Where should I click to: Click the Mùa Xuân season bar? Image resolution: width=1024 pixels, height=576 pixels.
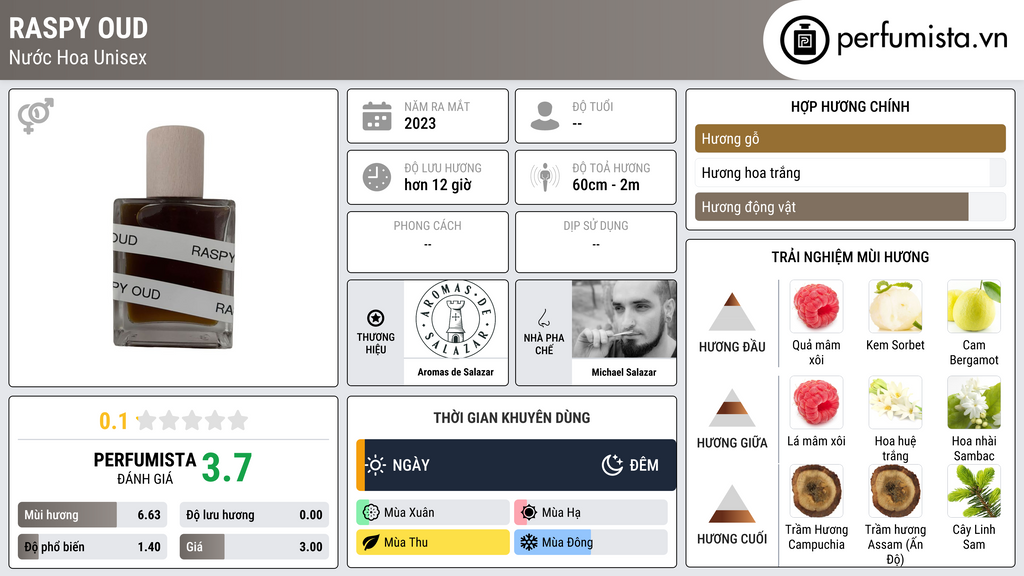pos(433,513)
